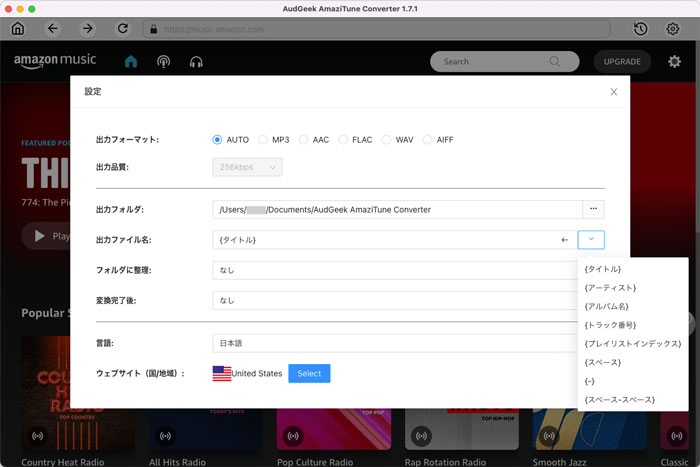Screen dimensions: 700x467
Task: Open 変換完了後 dropdown showing なし
Action: pos(395,300)
